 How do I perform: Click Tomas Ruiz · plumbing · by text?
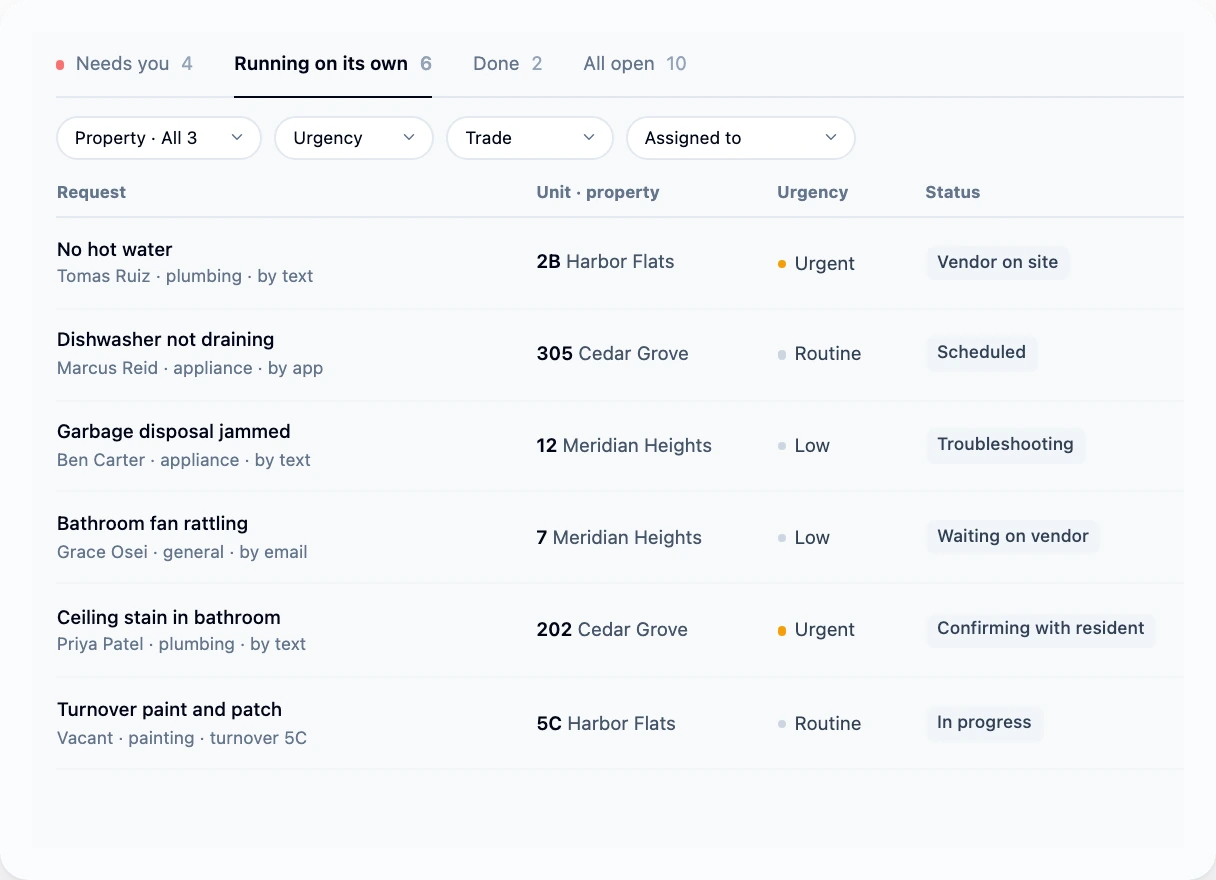[x=185, y=276]
